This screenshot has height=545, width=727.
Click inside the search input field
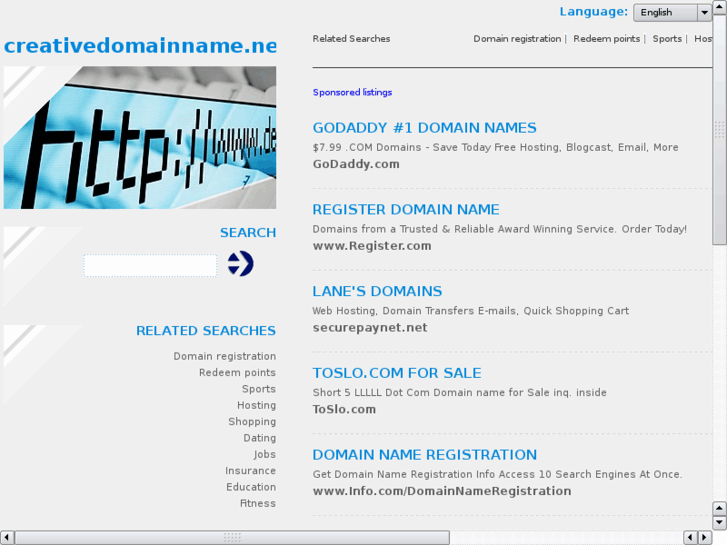click(x=150, y=266)
